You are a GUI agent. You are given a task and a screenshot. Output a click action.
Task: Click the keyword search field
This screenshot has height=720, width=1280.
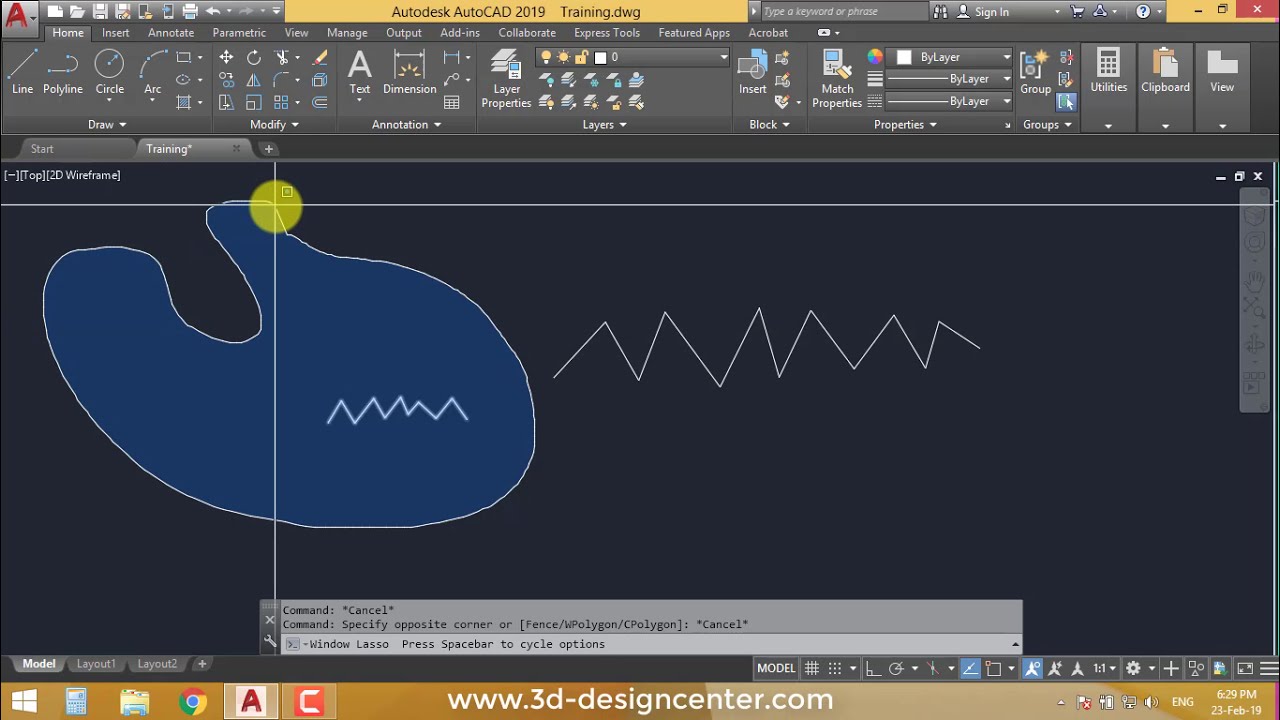(x=842, y=12)
